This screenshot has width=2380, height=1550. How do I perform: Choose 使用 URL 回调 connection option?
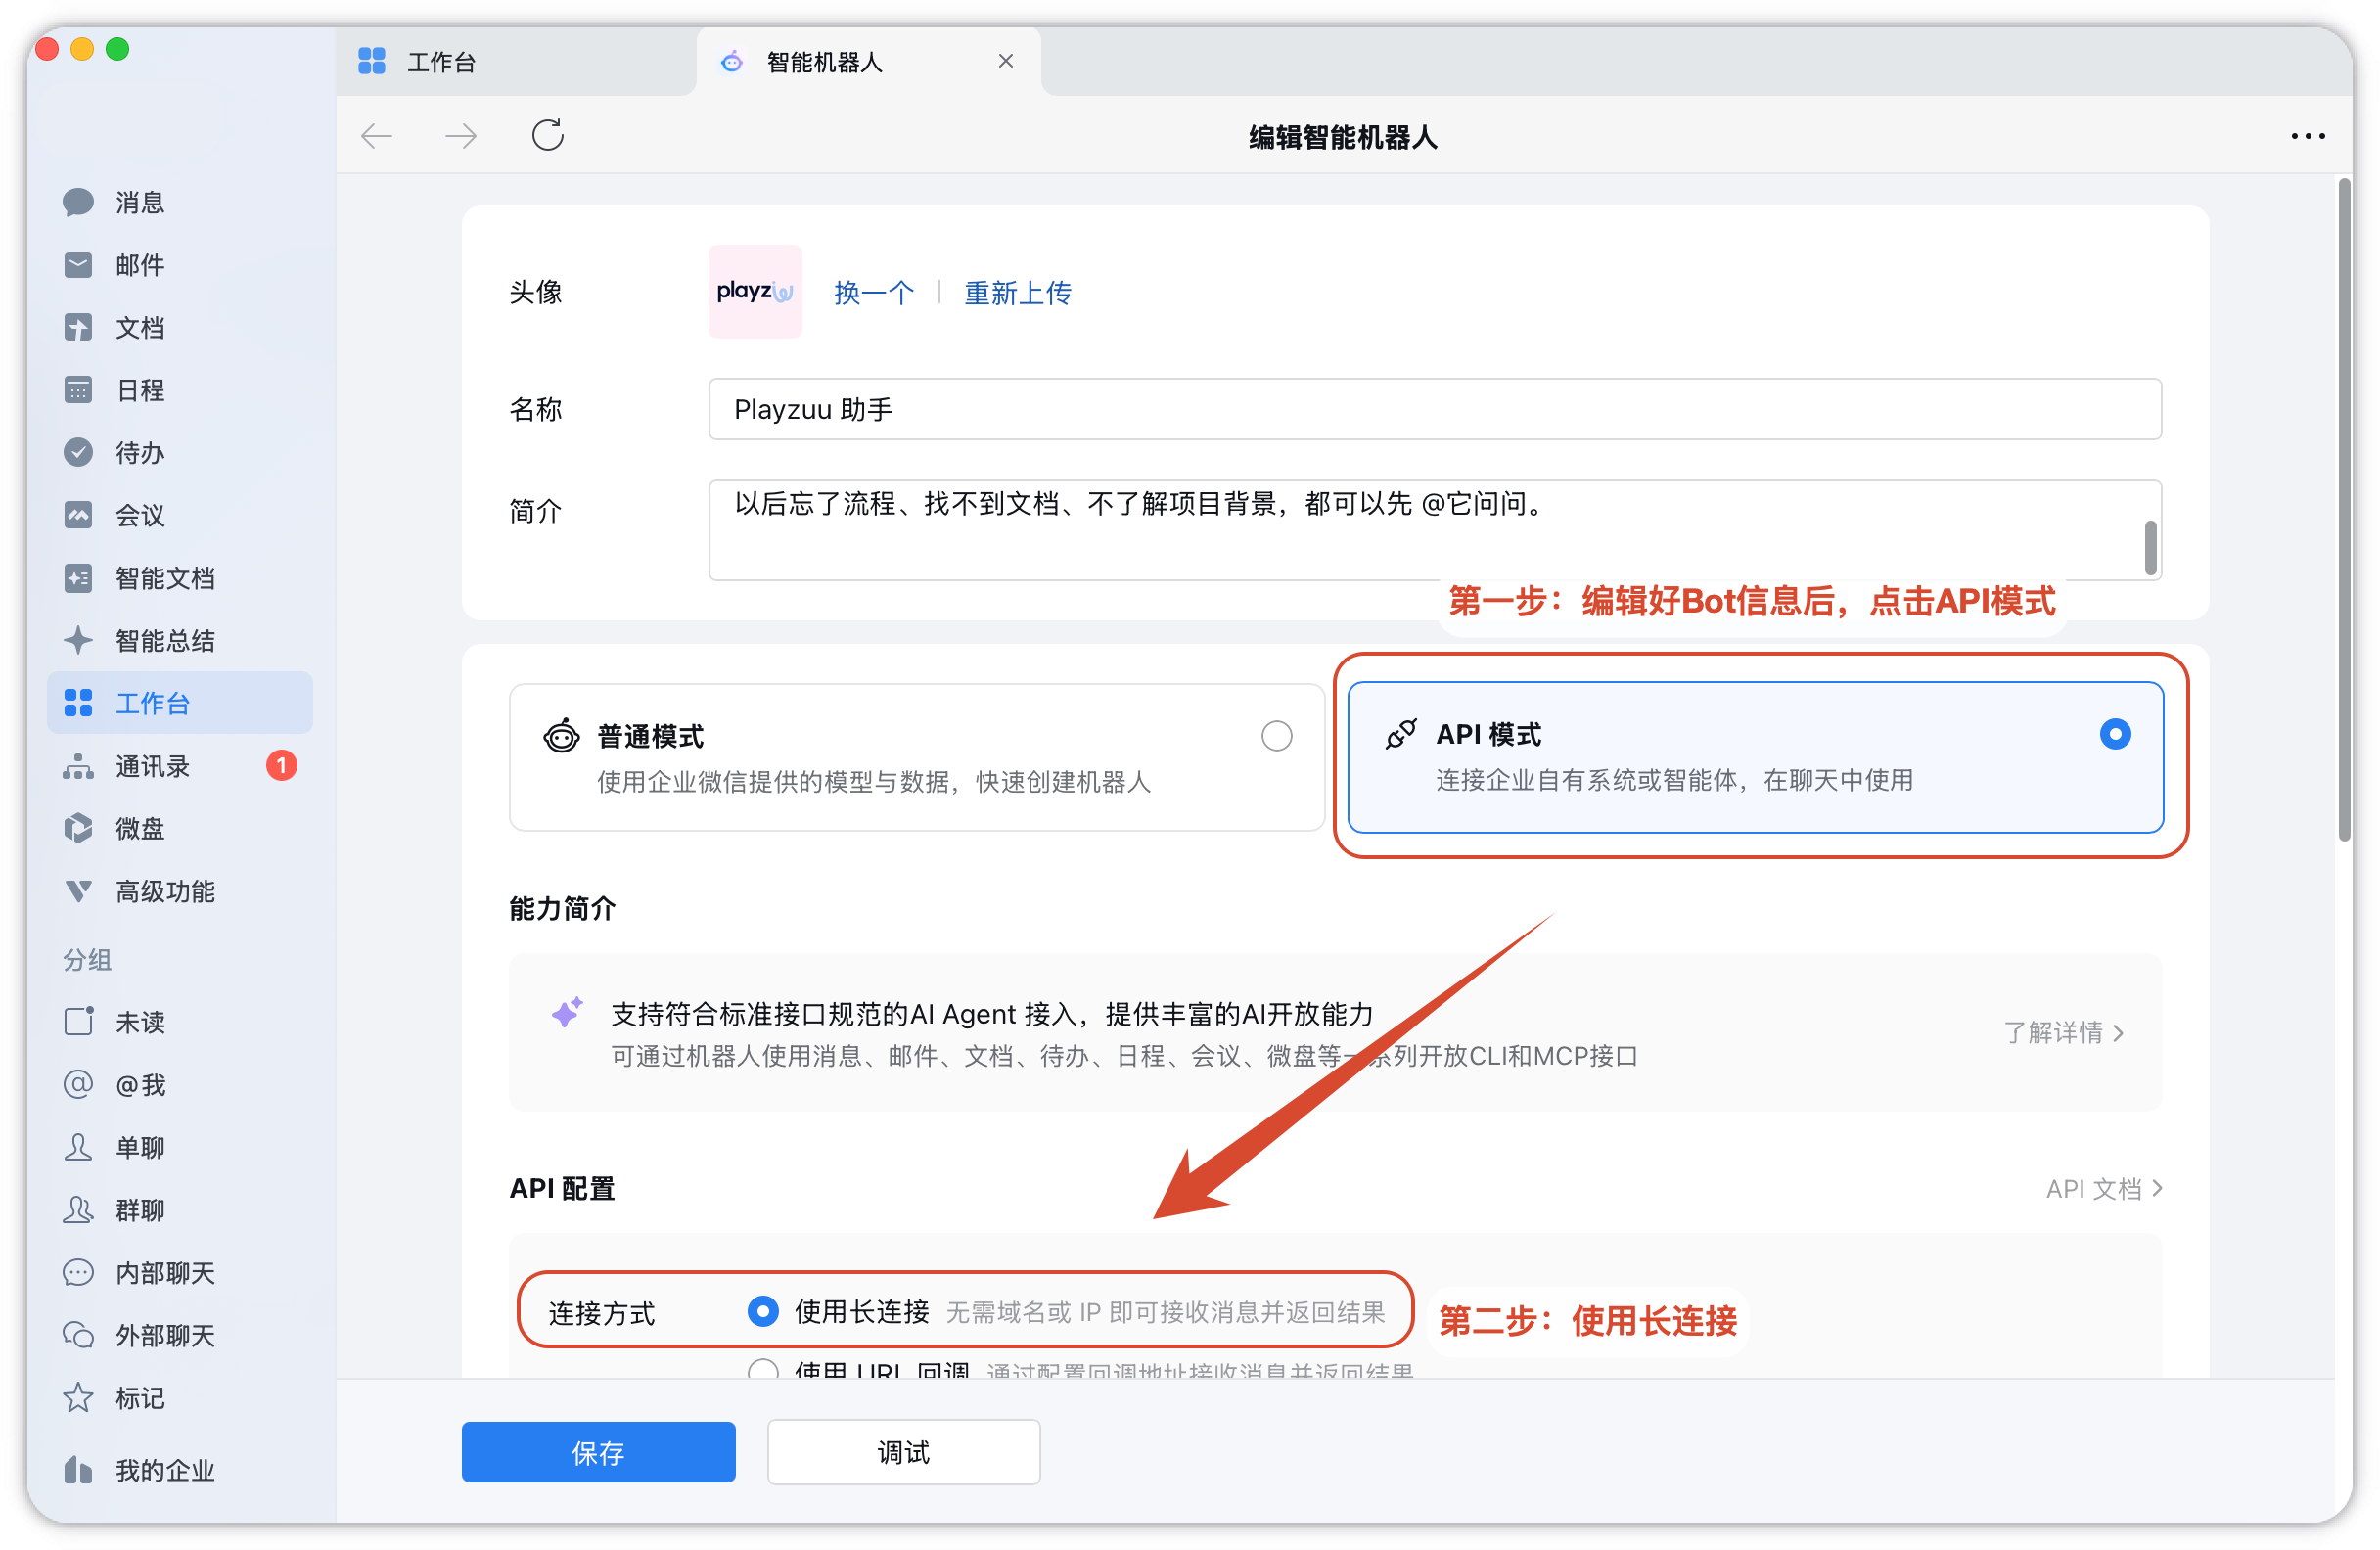[x=763, y=1368]
